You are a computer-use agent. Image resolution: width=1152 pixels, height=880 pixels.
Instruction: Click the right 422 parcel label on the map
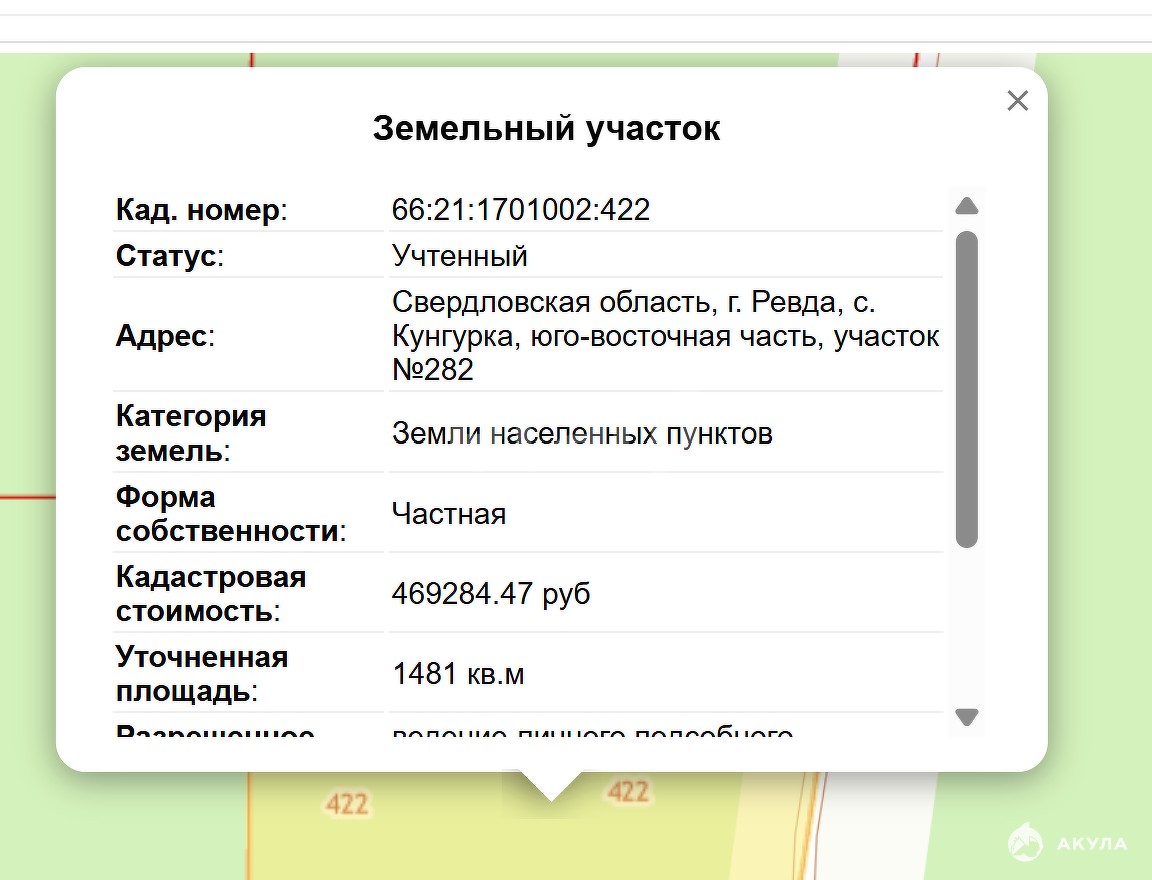628,792
